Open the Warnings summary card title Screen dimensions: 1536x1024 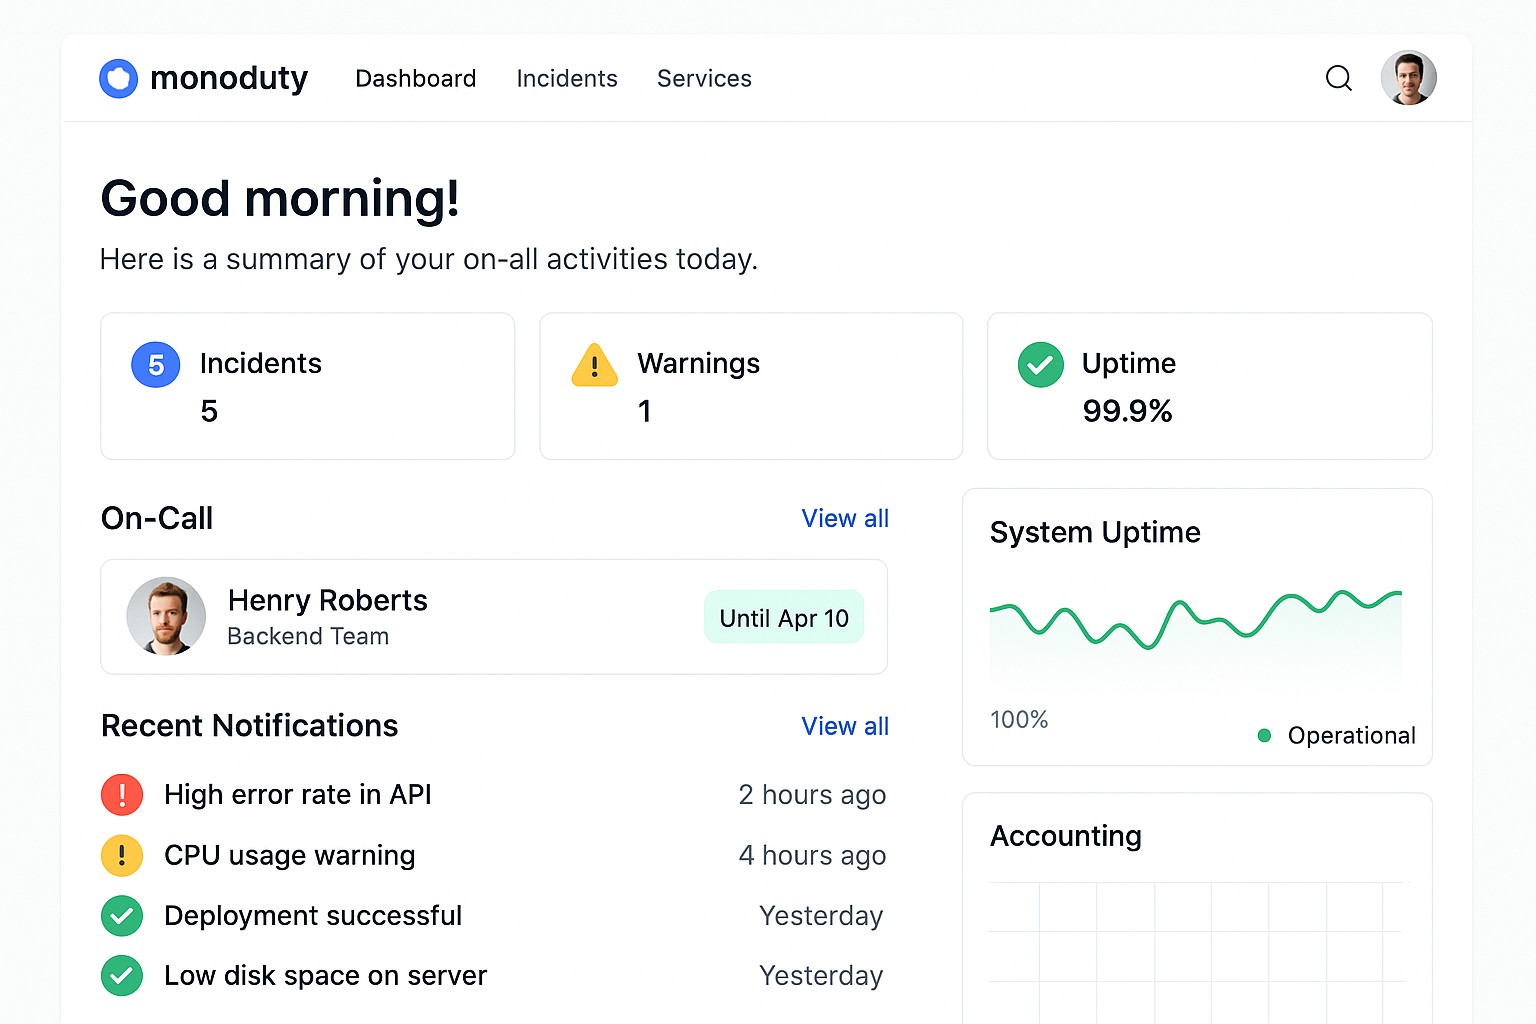(x=699, y=363)
